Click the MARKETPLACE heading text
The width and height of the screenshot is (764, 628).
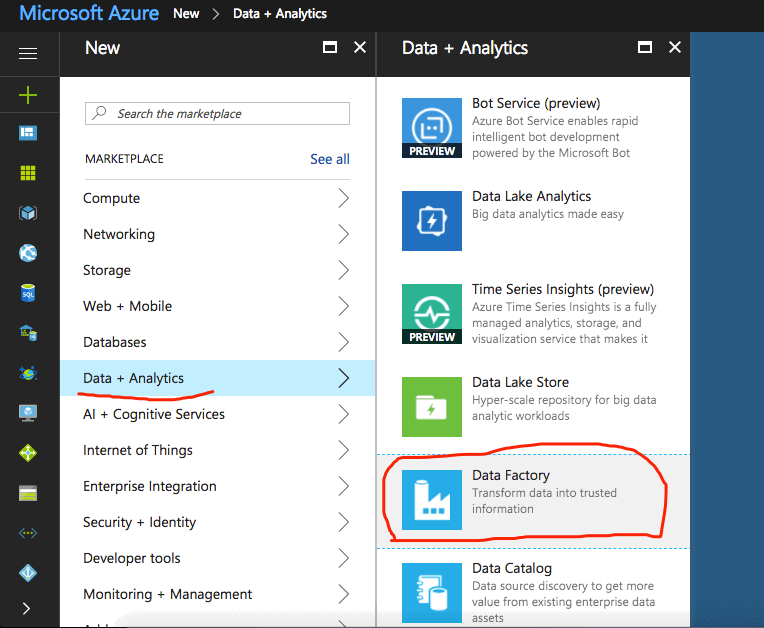coord(124,159)
